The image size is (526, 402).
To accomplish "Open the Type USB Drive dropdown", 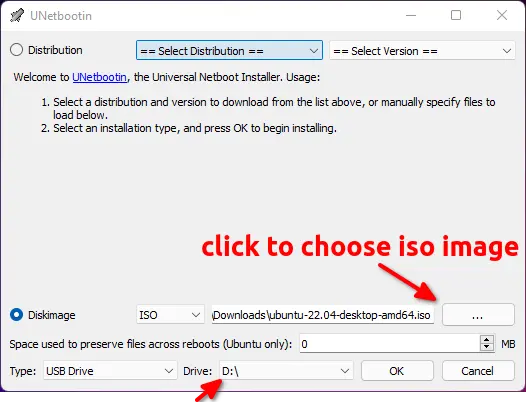I will [110, 371].
